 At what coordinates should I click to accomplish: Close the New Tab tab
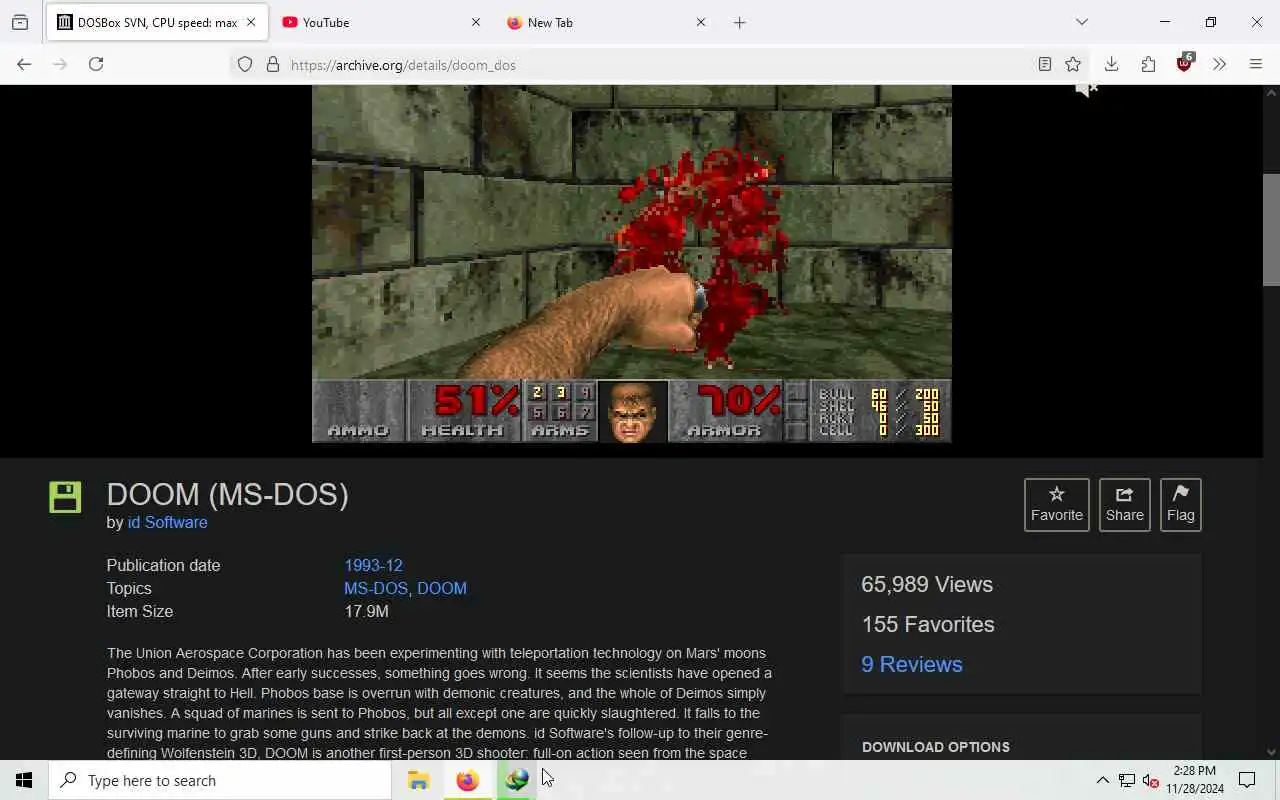tap(701, 22)
